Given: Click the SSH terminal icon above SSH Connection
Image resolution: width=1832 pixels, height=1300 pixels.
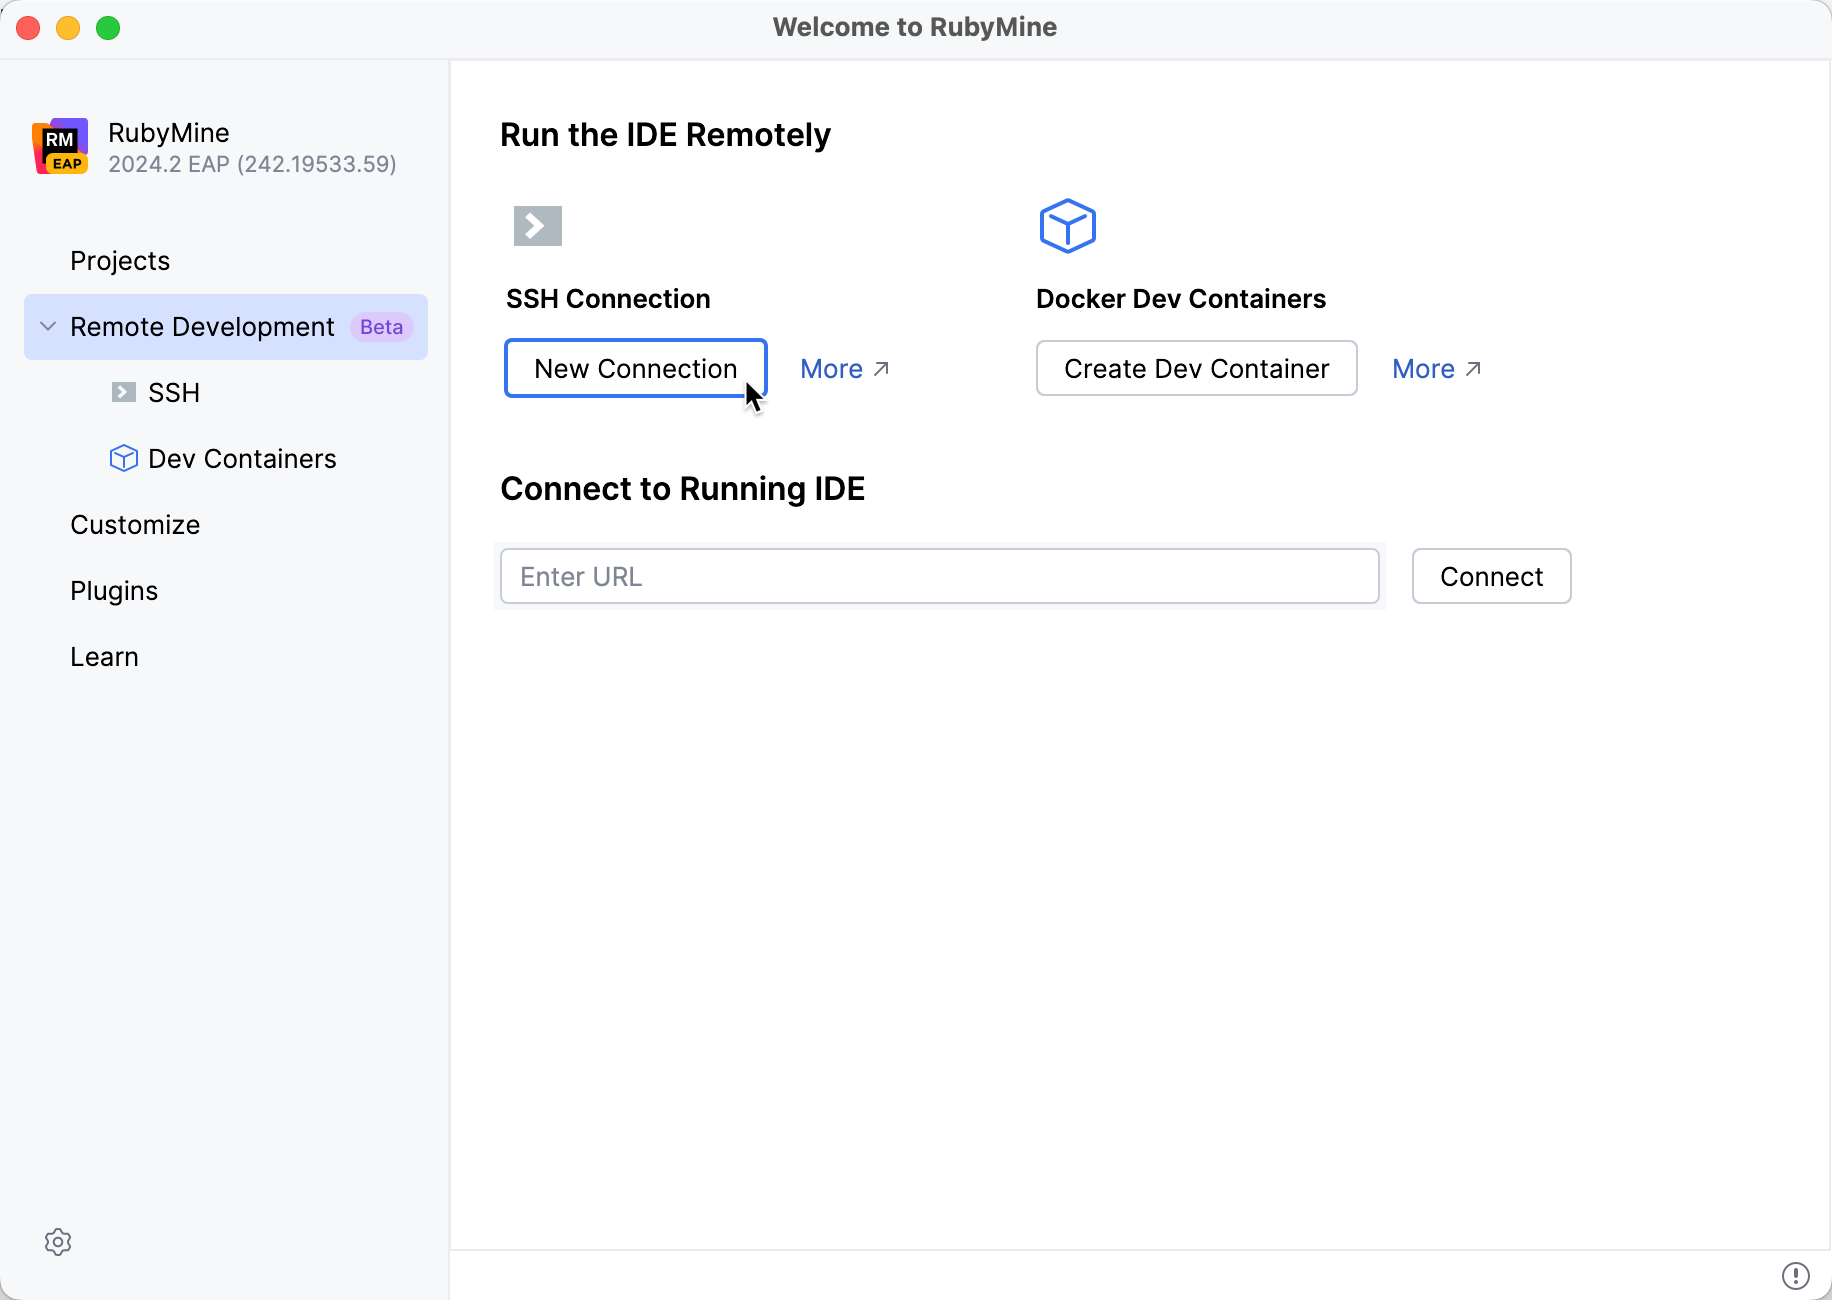Looking at the screenshot, I should (537, 225).
